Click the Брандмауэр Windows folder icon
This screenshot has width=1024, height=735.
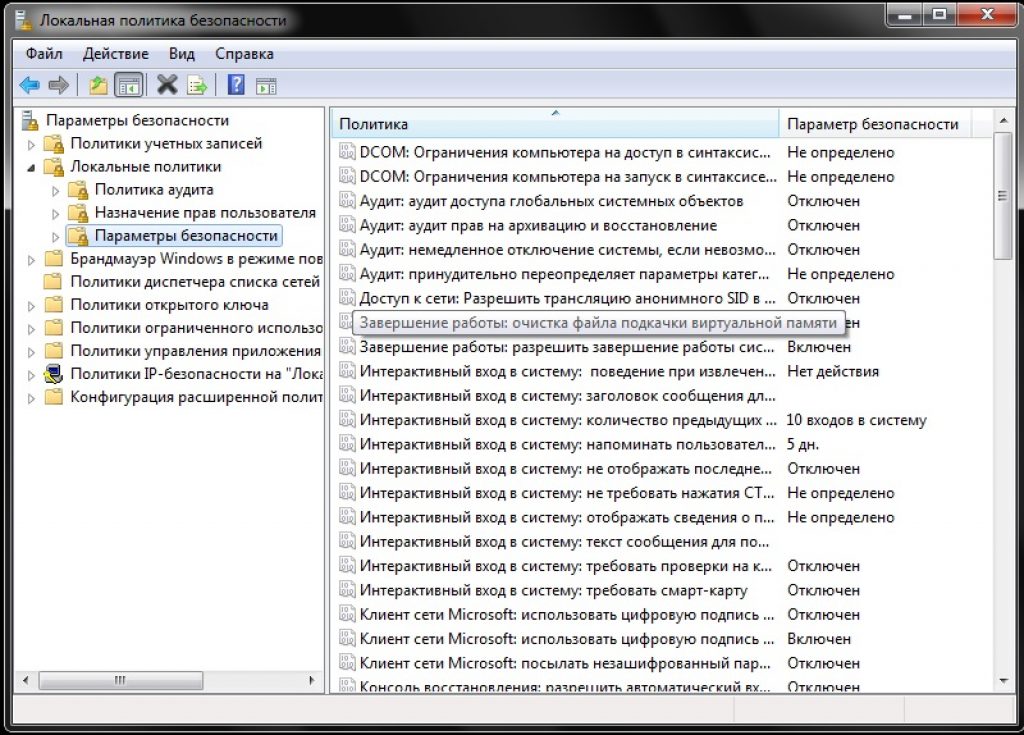tap(54, 259)
